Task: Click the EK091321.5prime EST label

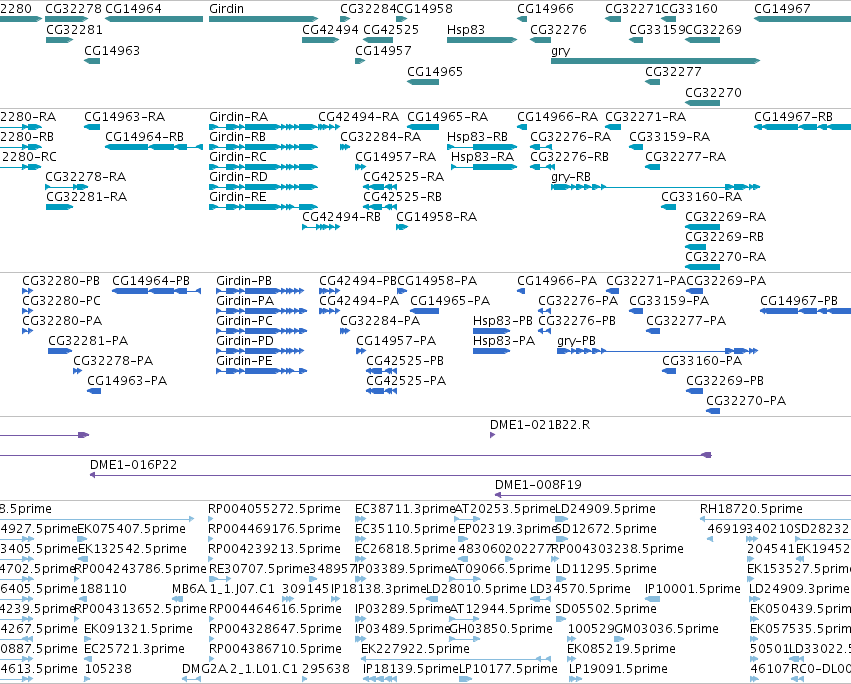Action: point(138,629)
